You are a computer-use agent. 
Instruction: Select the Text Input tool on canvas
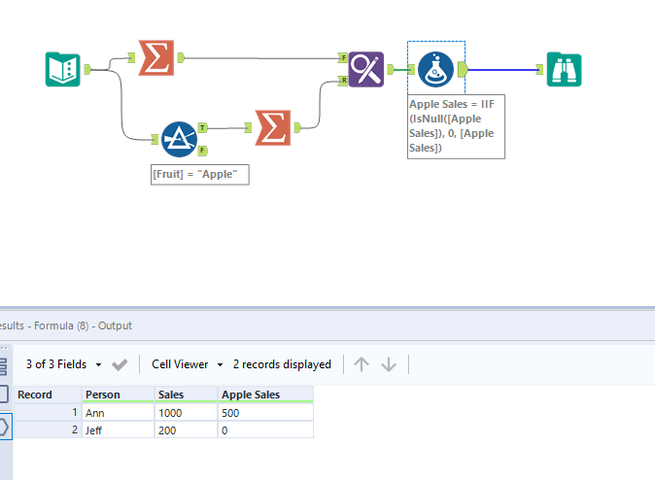point(63,69)
